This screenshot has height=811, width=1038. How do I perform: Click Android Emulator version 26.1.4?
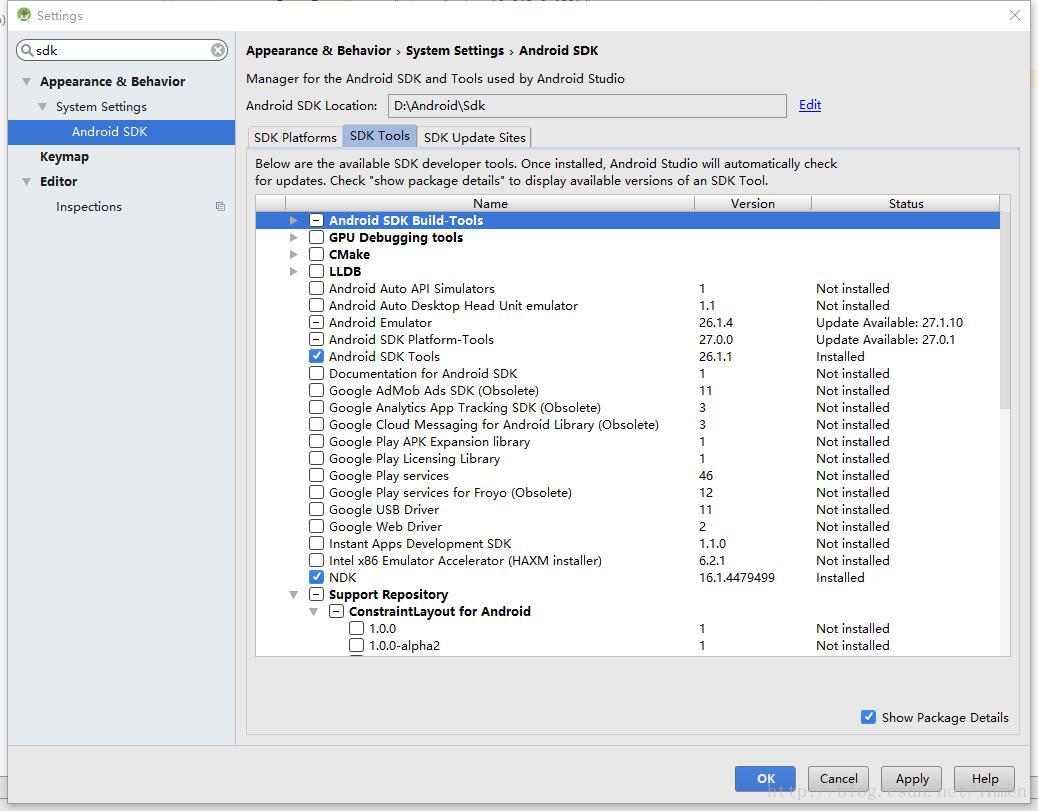[x=716, y=322]
